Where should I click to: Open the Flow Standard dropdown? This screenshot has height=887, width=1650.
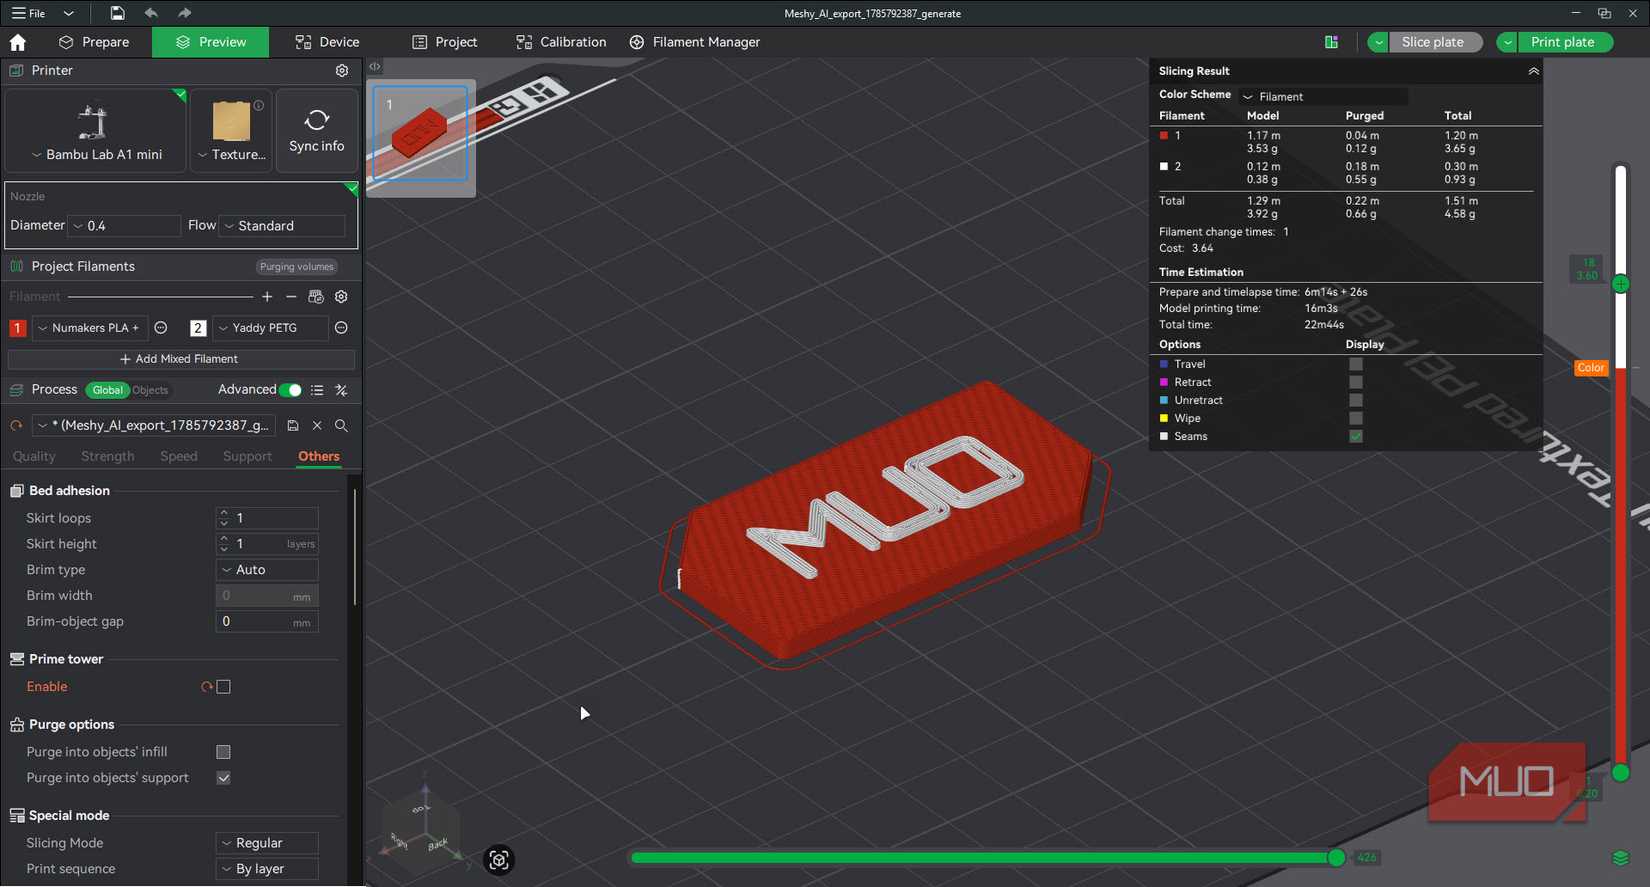(282, 226)
